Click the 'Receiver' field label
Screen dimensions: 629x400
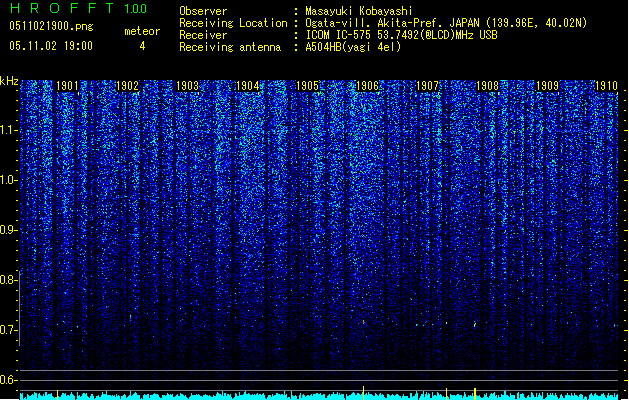(x=203, y=35)
